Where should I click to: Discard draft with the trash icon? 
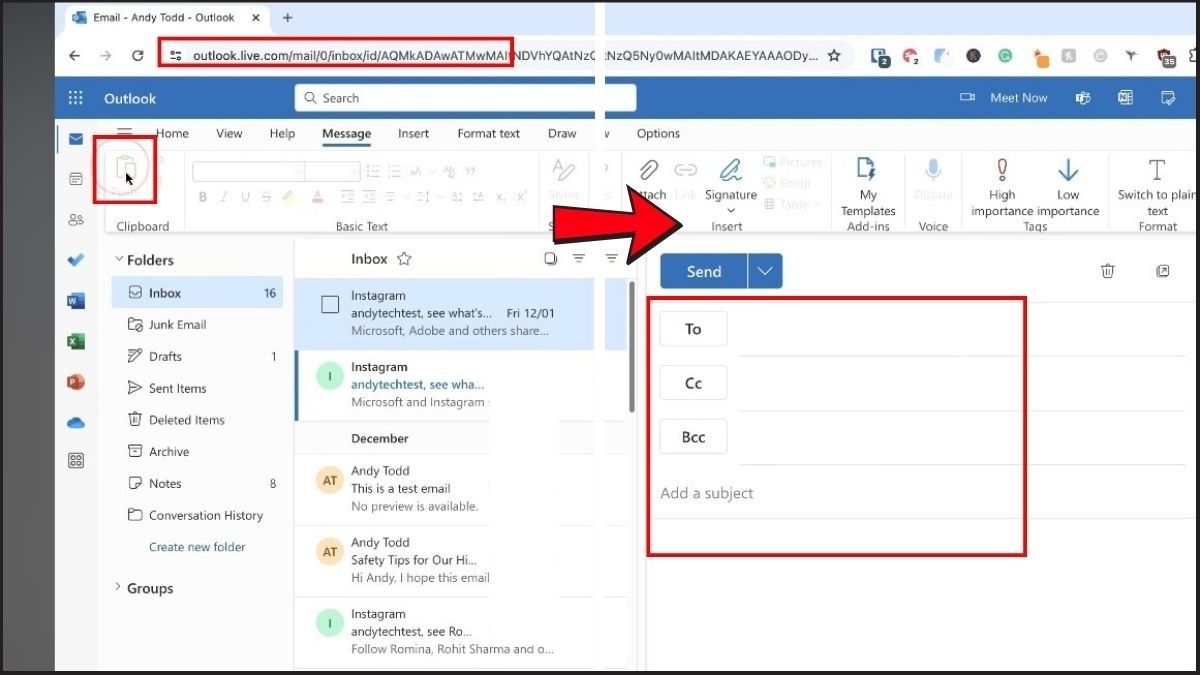click(1108, 271)
